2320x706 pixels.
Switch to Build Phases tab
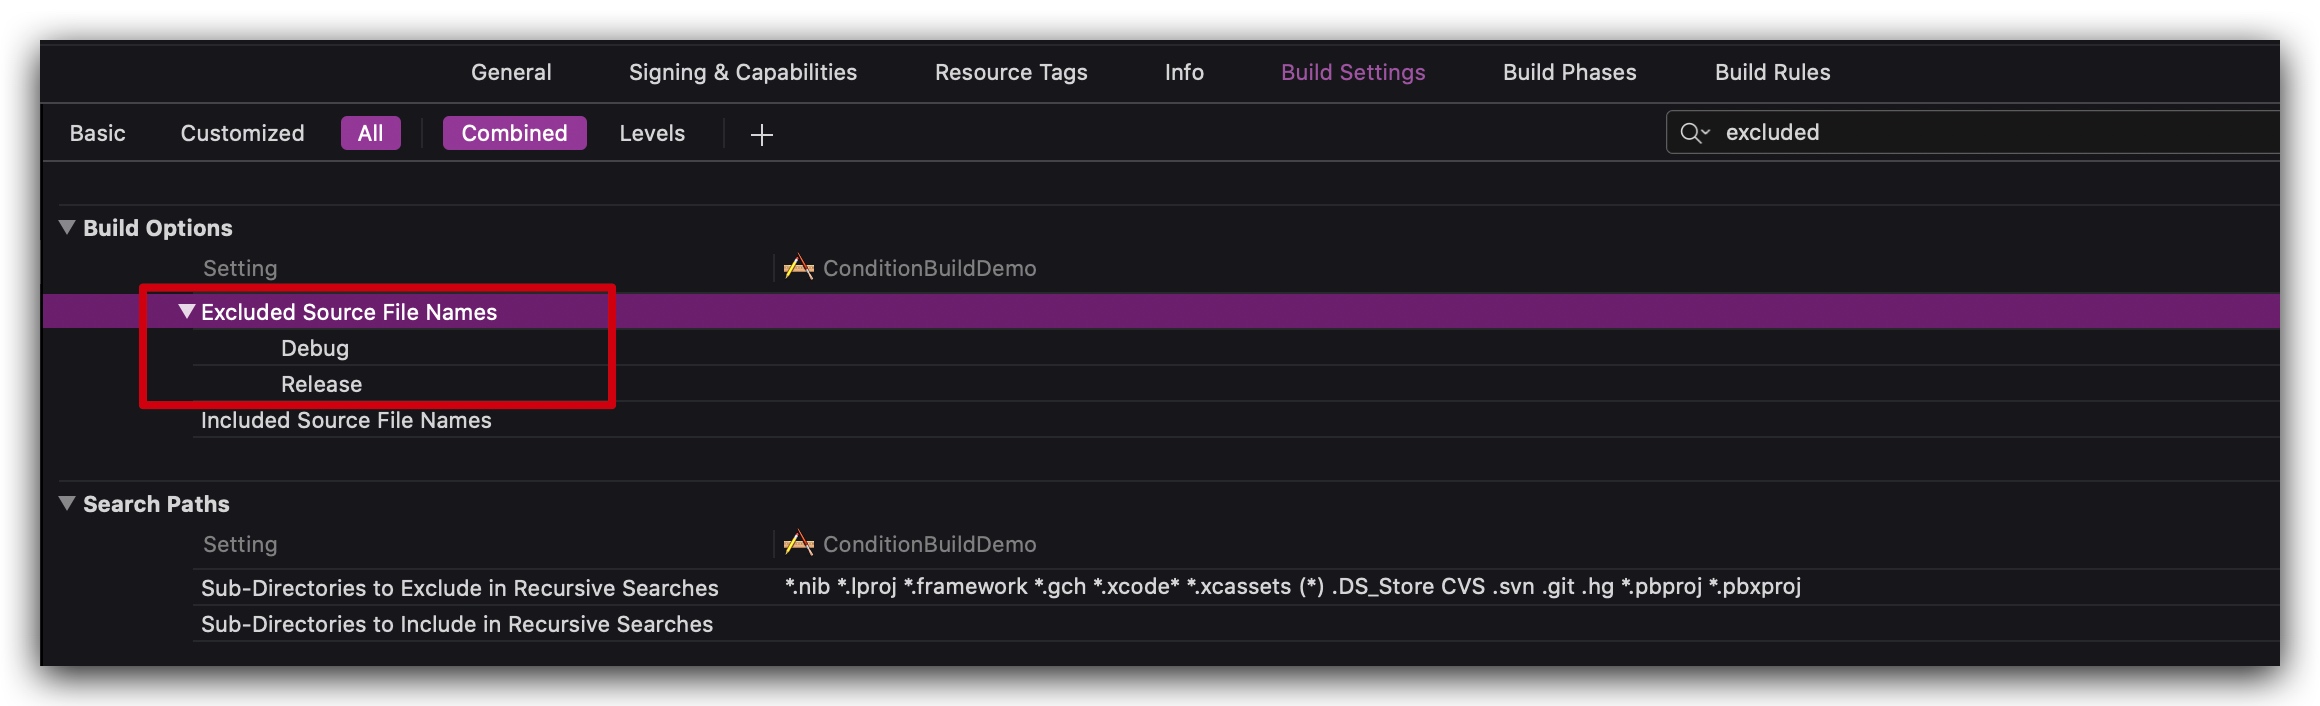coord(1569,72)
